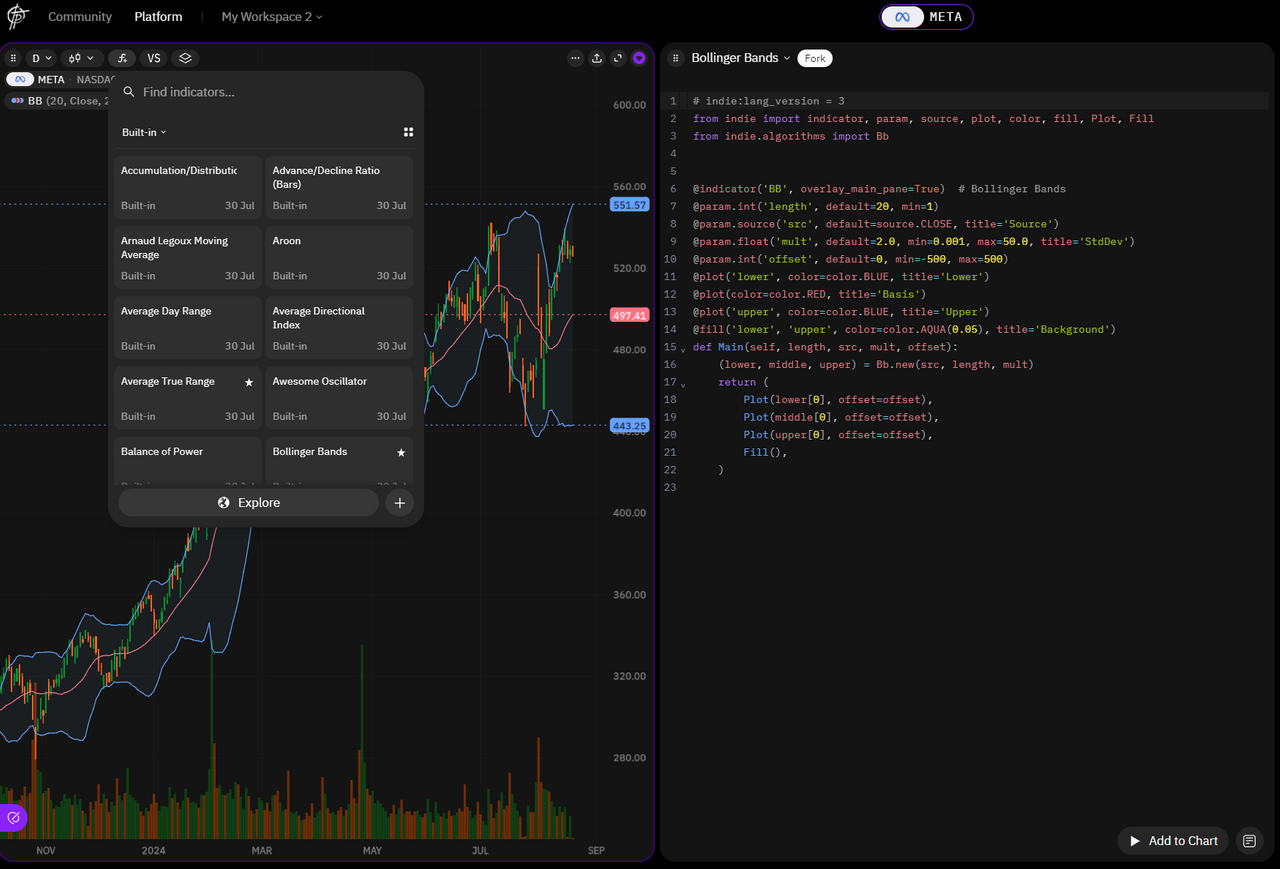The width and height of the screenshot is (1280, 869).
Task: Grab the chart widget drag handle
Action: (13, 58)
